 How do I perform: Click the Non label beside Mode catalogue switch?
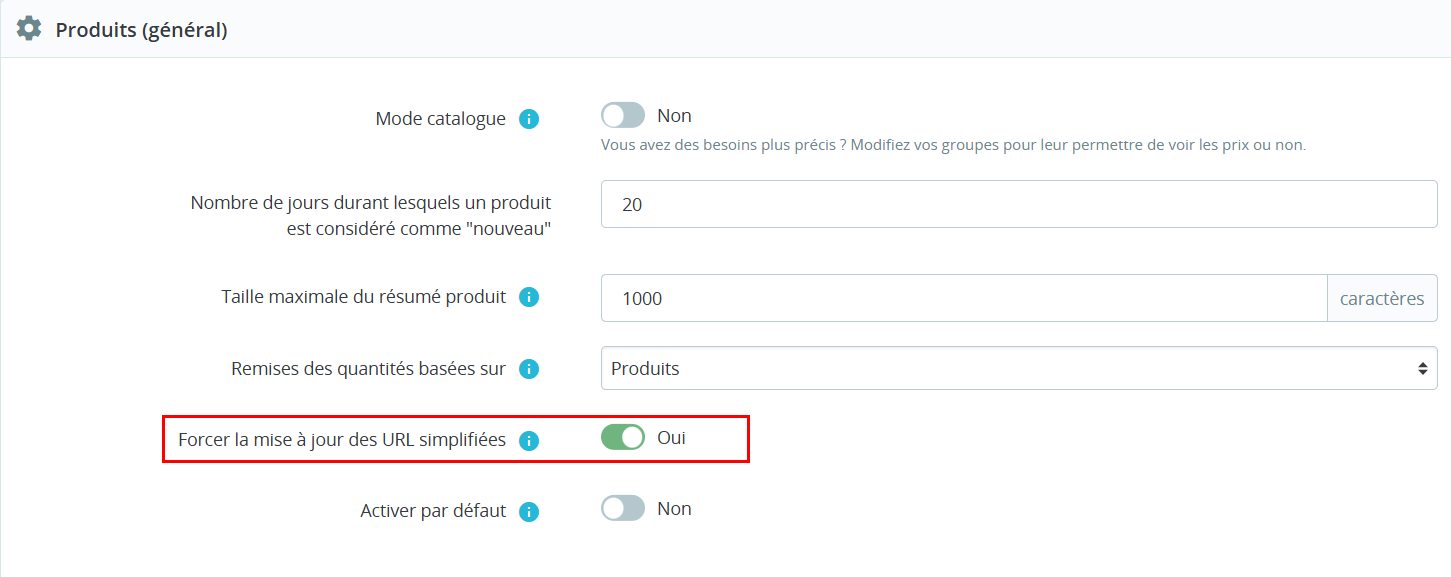[x=674, y=116]
